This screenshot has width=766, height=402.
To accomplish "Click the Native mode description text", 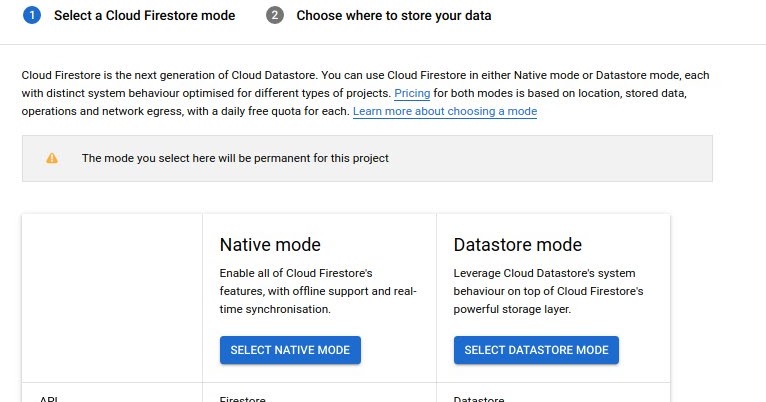I will [318, 291].
